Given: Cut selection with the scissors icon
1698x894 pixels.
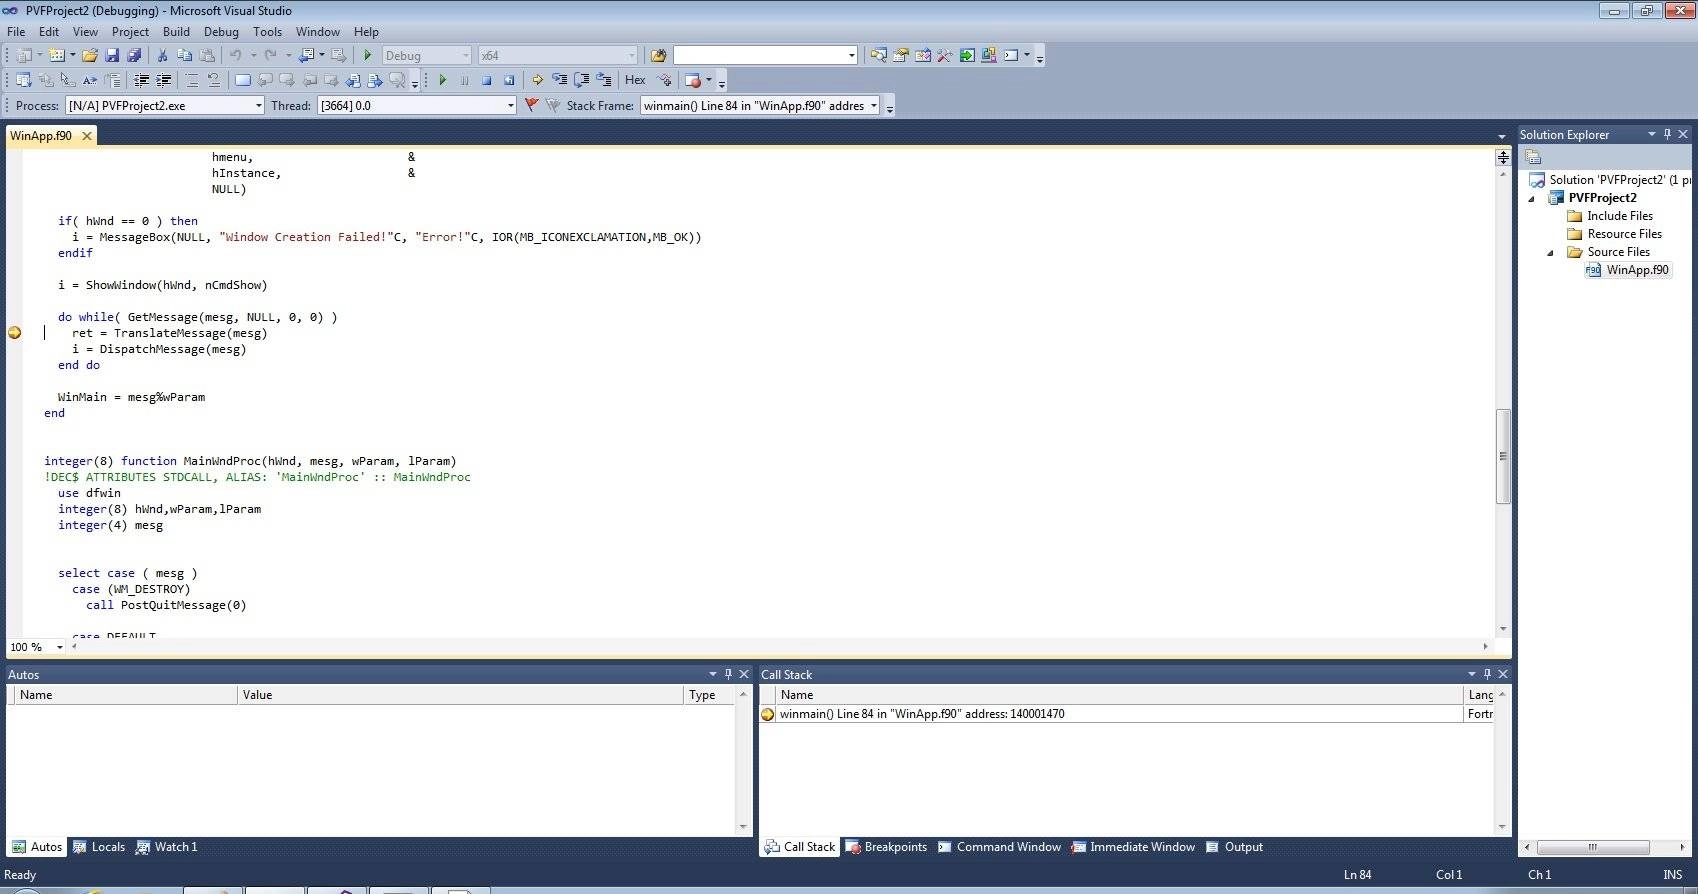Looking at the screenshot, I should [x=162, y=56].
